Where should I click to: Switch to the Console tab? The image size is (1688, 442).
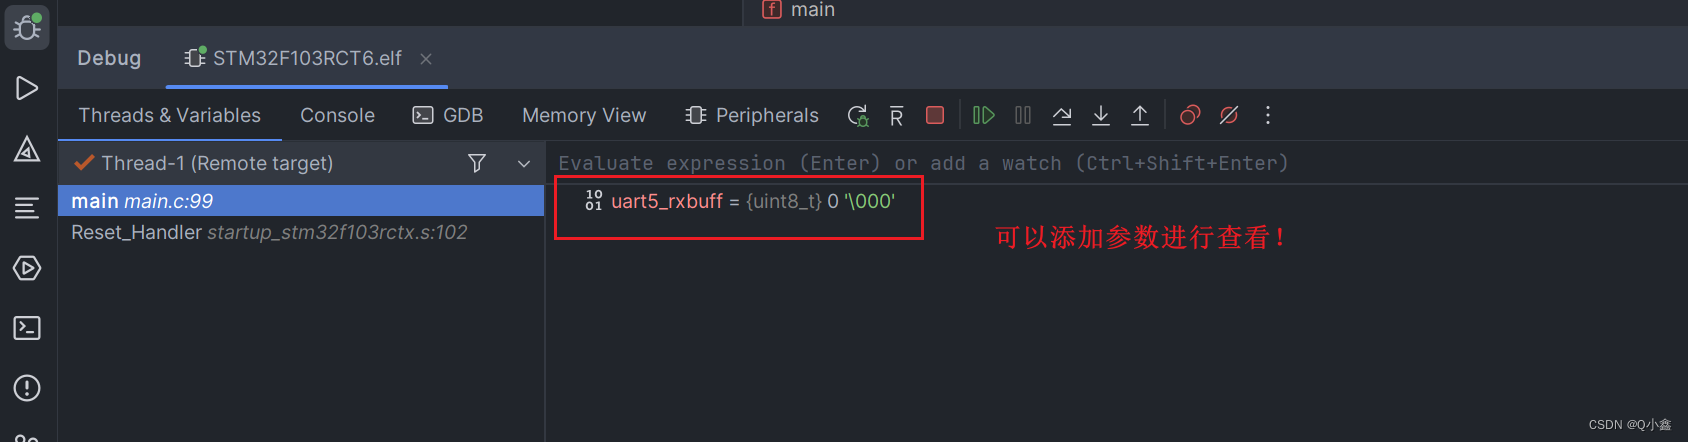click(338, 115)
